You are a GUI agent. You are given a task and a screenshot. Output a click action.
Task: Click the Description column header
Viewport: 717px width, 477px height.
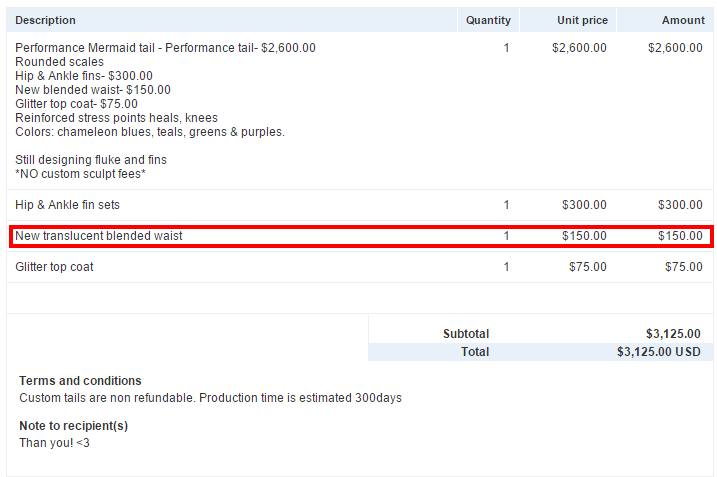[x=45, y=20]
